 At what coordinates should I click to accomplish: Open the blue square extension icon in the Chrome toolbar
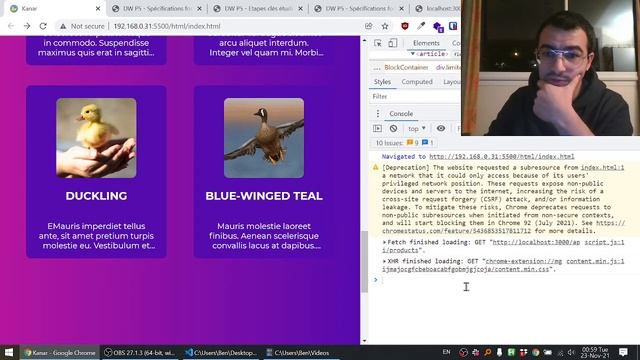(453, 26)
